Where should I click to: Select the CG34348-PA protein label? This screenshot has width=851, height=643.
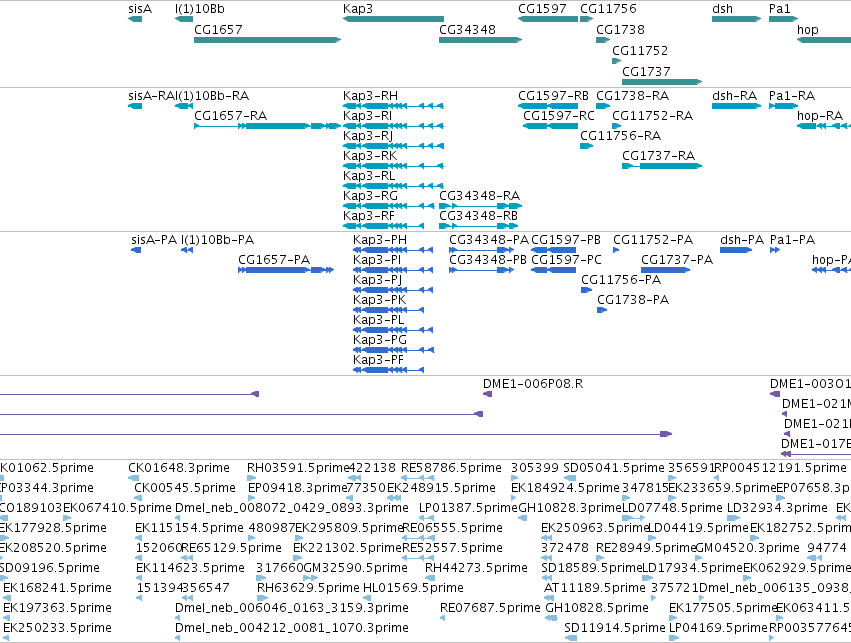(x=488, y=240)
